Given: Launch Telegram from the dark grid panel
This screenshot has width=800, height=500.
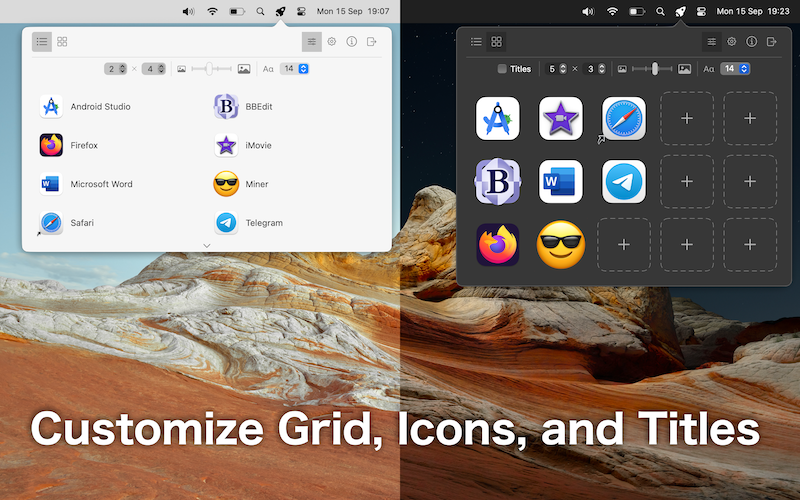Looking at the screenshot, I should click(x=624, y=182).
